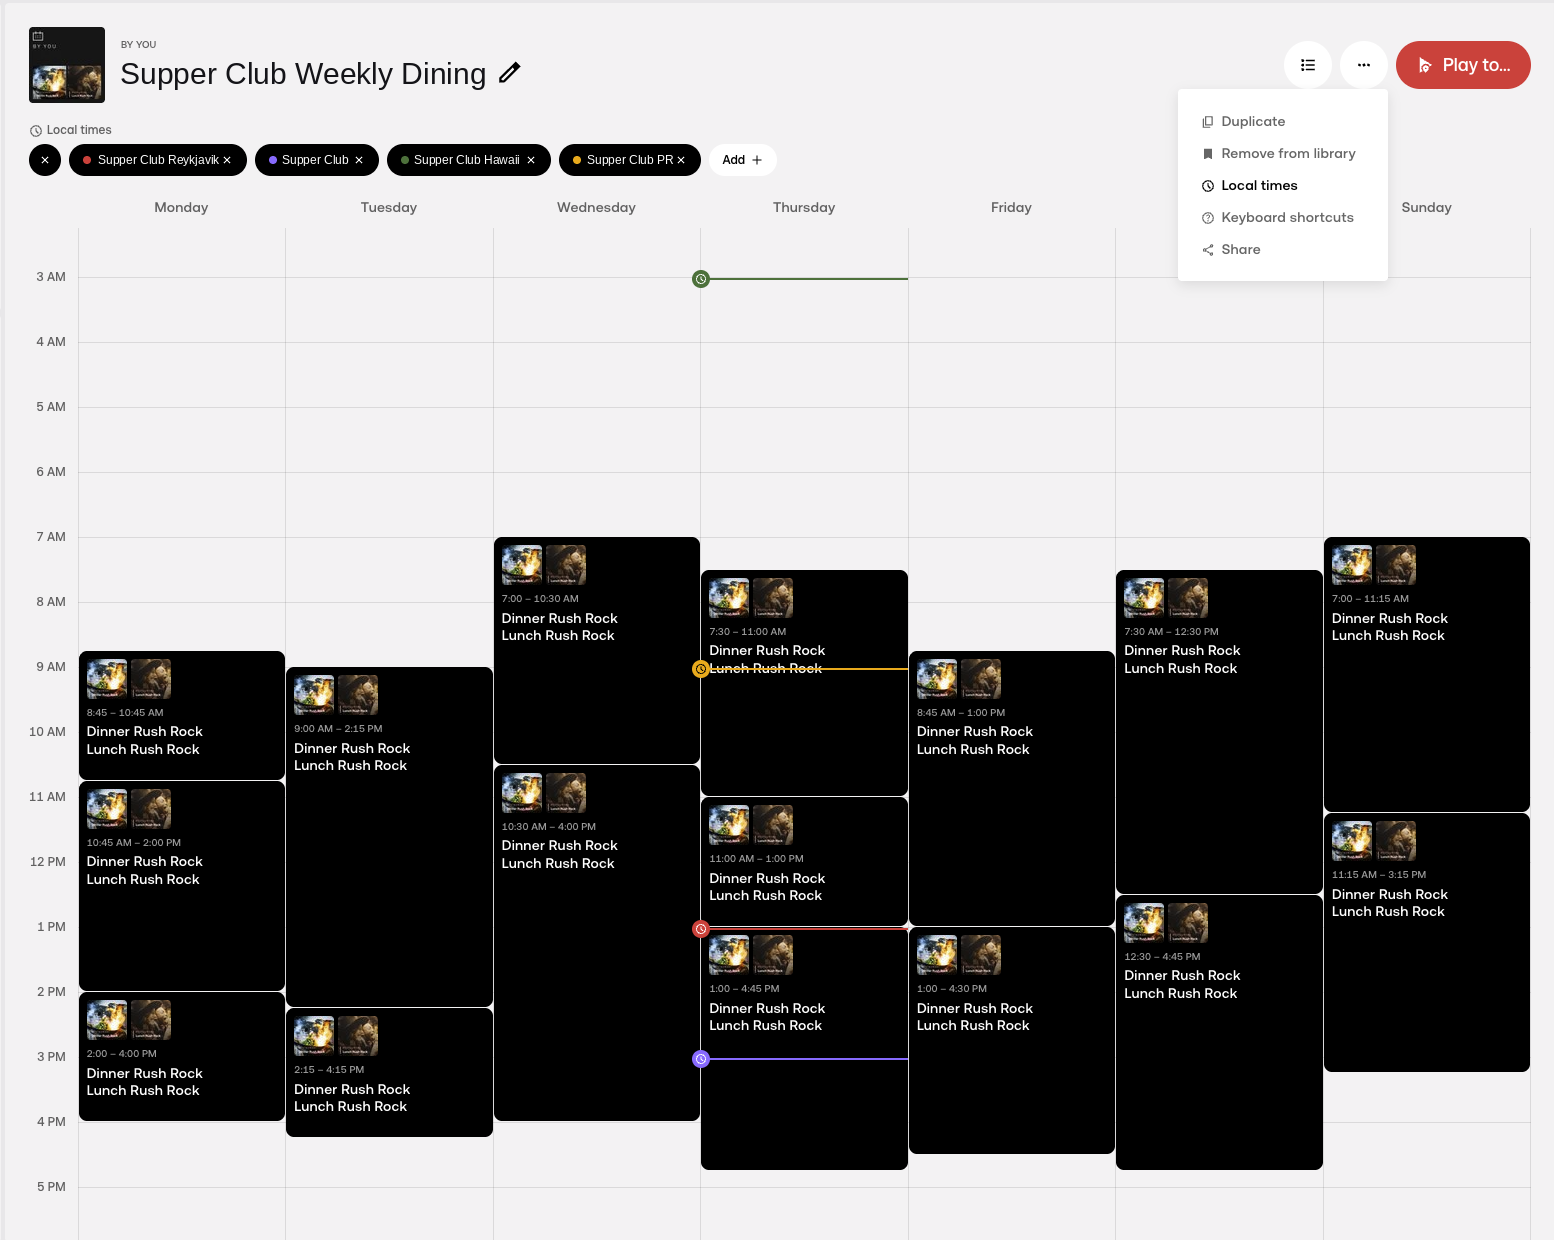Open Keyboard shortcuts from the menu

[1283, 217]
